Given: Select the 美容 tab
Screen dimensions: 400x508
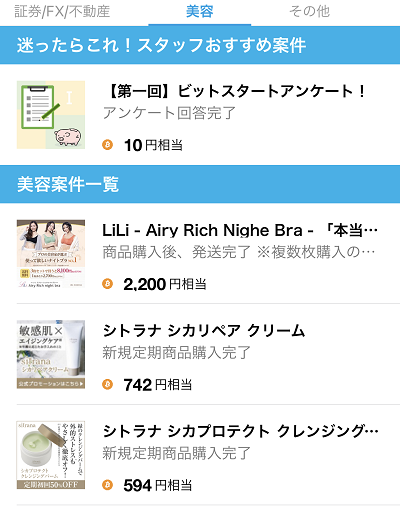Looking at the screenshot, I should pos(200,12).
